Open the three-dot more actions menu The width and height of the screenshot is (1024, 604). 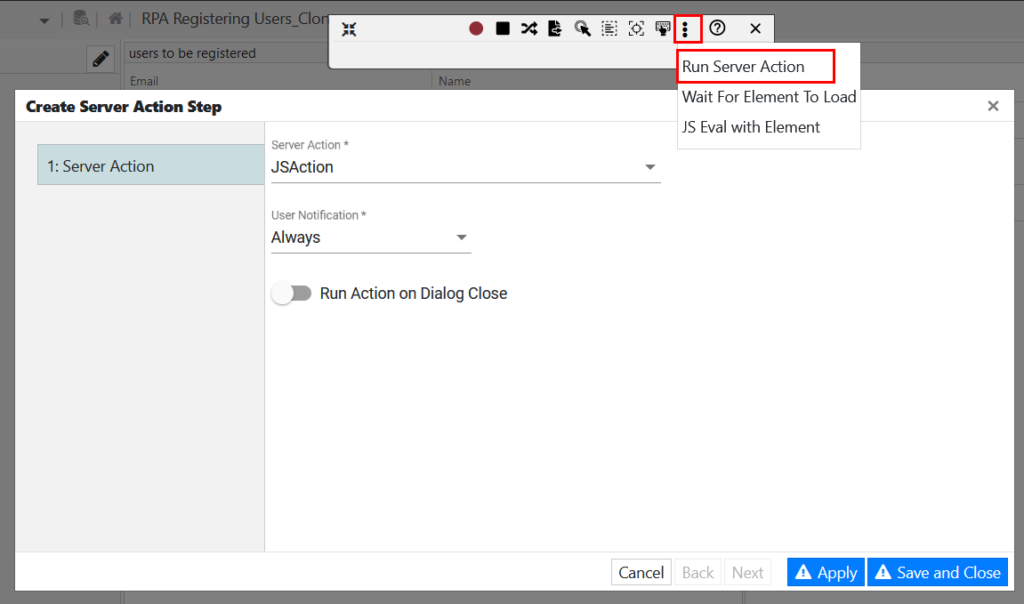coord(685,29)
